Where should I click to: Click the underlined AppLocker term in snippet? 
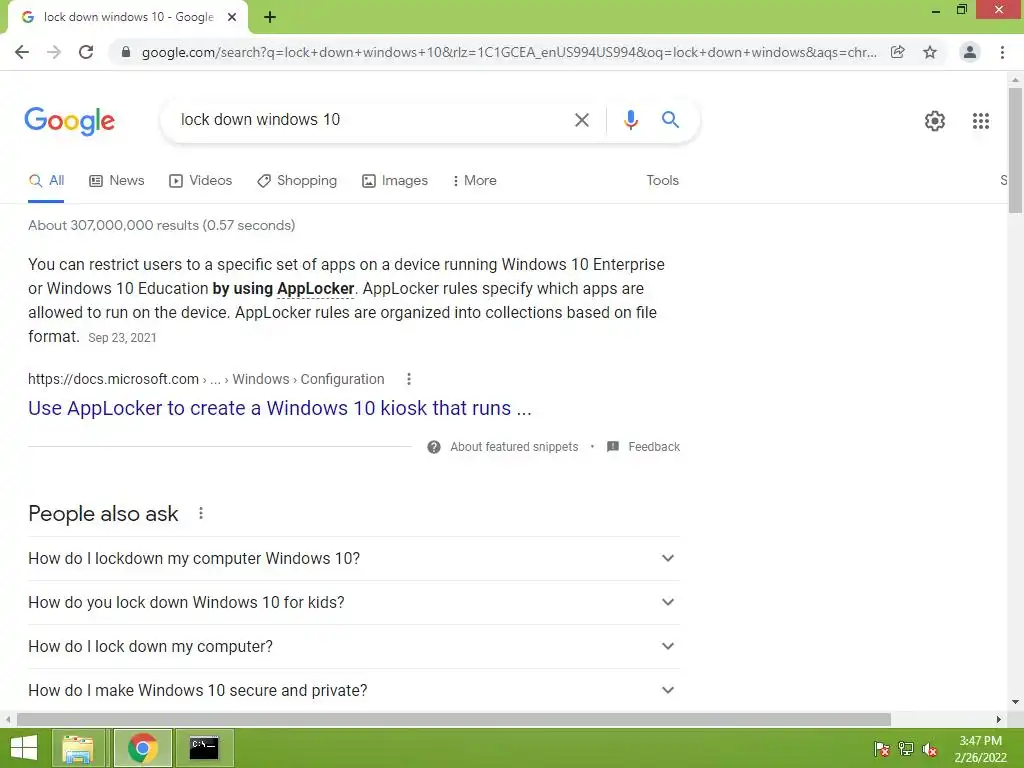point(315,289)
